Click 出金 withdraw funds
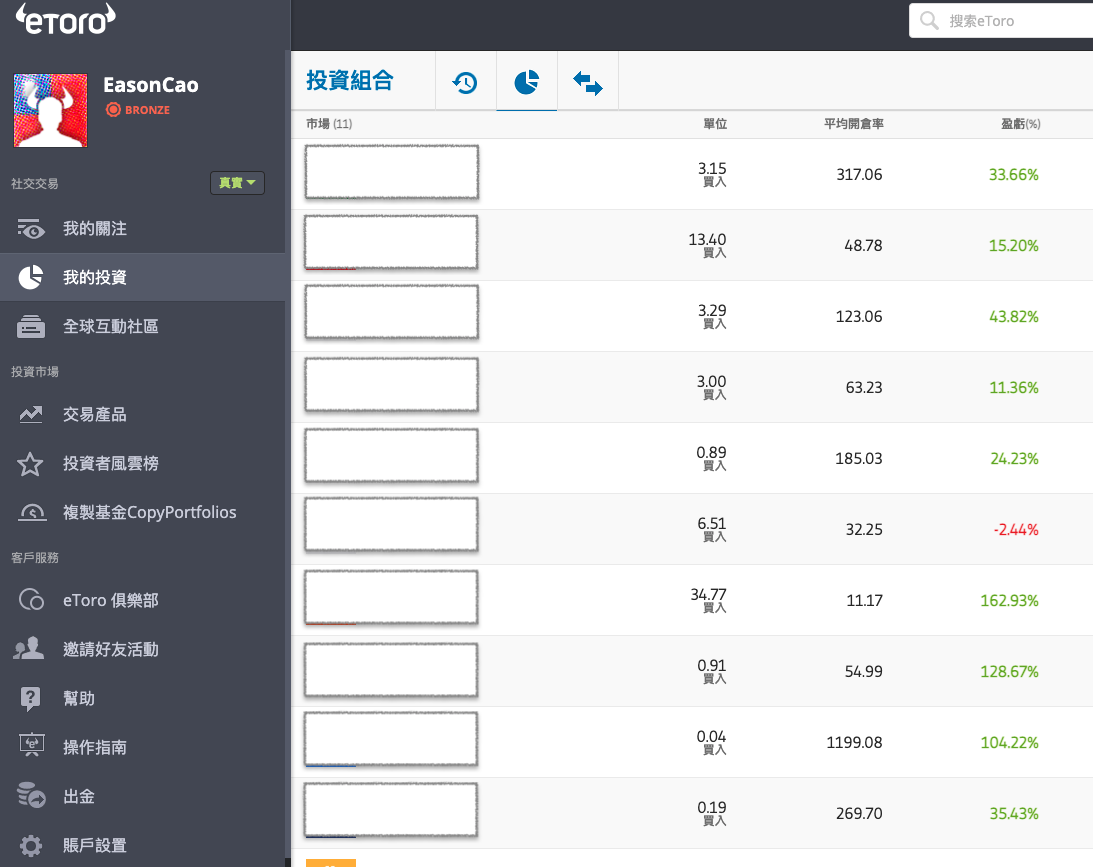Image resolution: width=1093 pixels, height=867 pixels. click(78, 796)
